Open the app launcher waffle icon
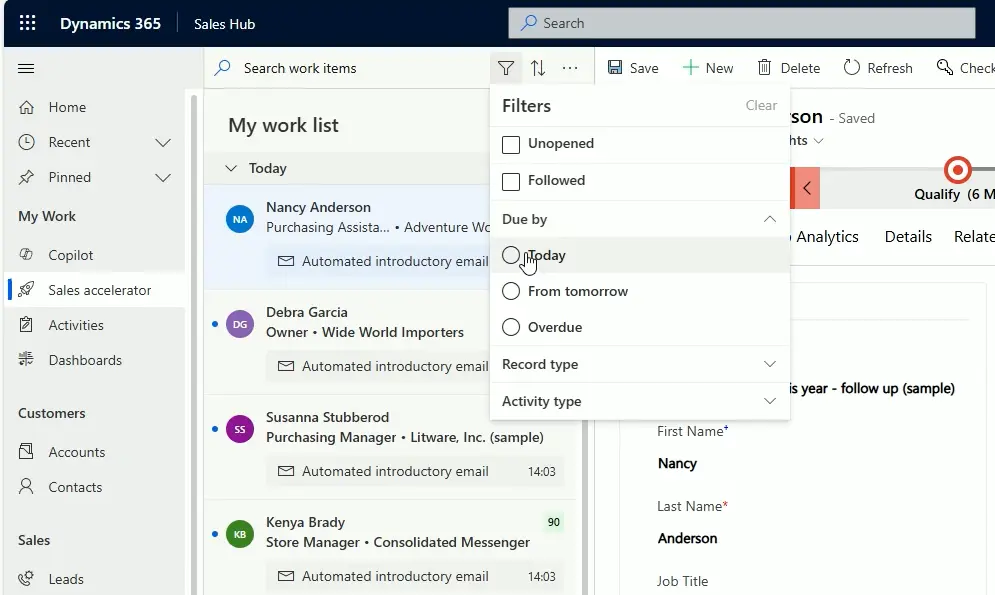995x595 pixels. click(27, 23)
